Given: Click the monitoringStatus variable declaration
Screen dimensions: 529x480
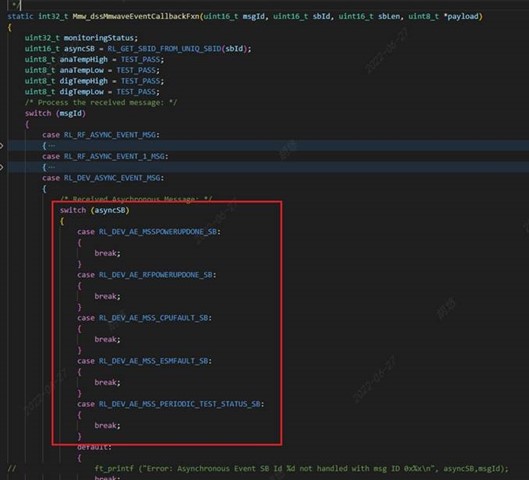Looking at the screenshot, I should click(99, 38).
